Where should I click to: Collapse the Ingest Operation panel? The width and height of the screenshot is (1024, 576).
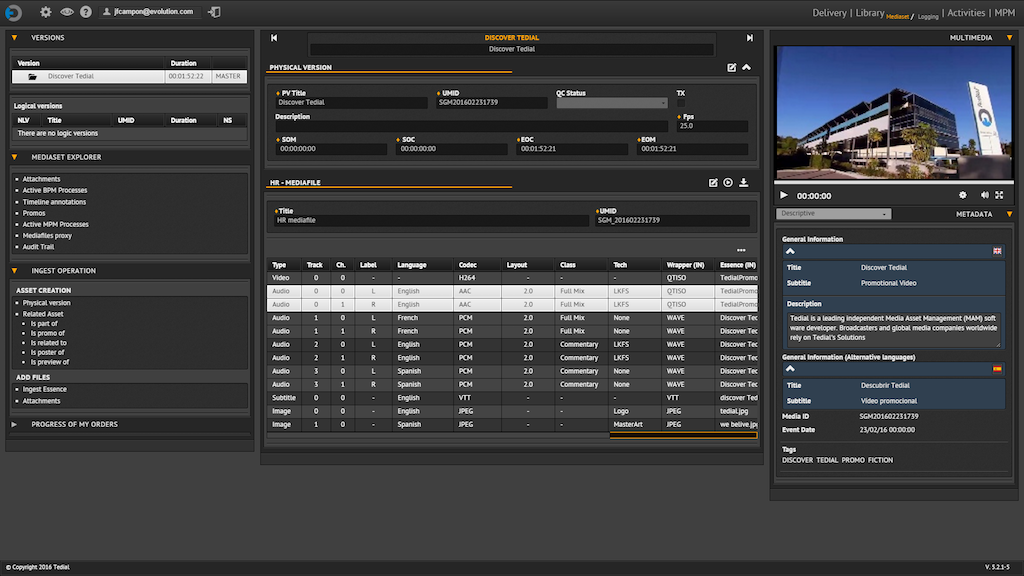click(14, 271)
